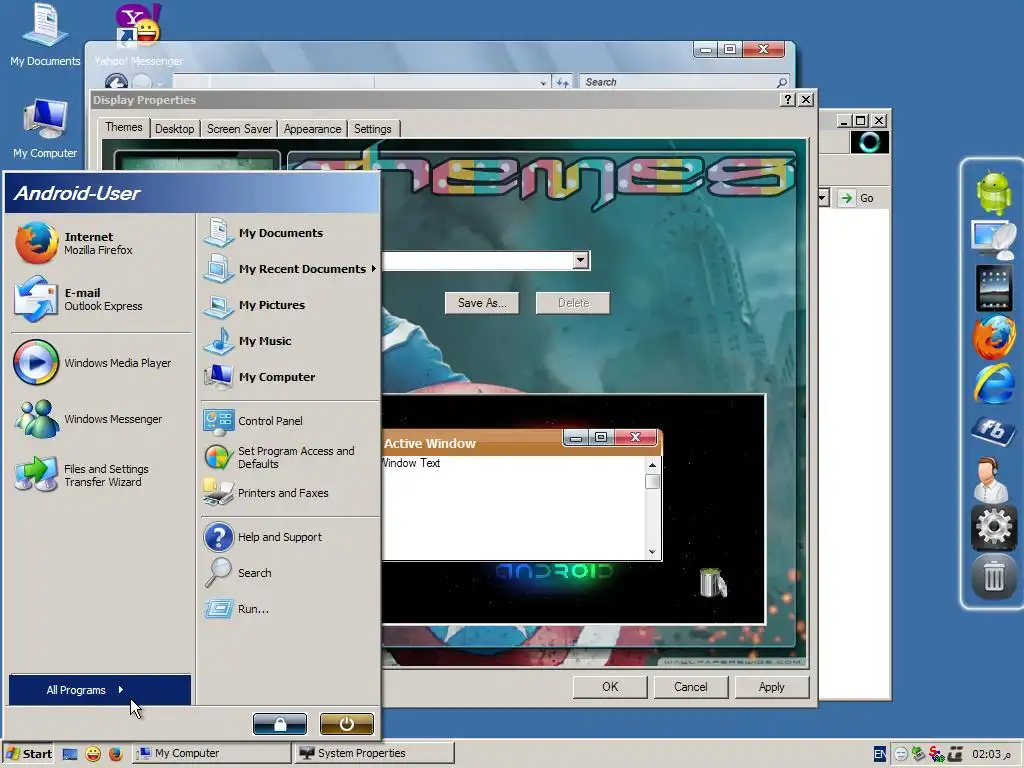Click the Delete theme button

[x=573, y=303]
